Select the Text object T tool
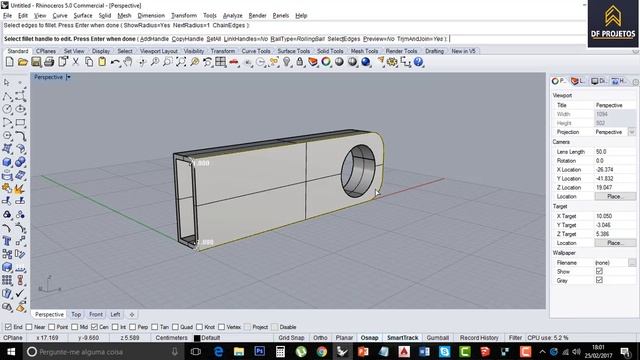Viewport: 640px width, 360px height. 7,241
